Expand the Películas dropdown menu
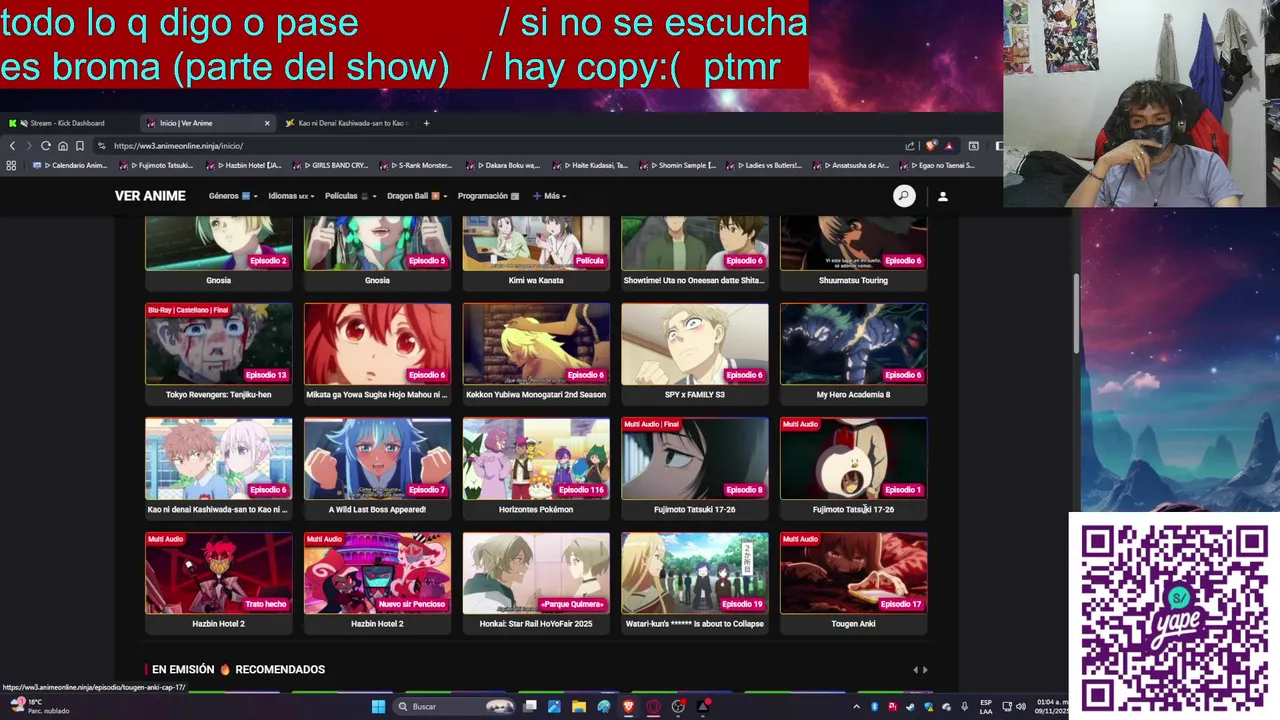This screenshot has height=720, width=1280. tap(351, 196)
